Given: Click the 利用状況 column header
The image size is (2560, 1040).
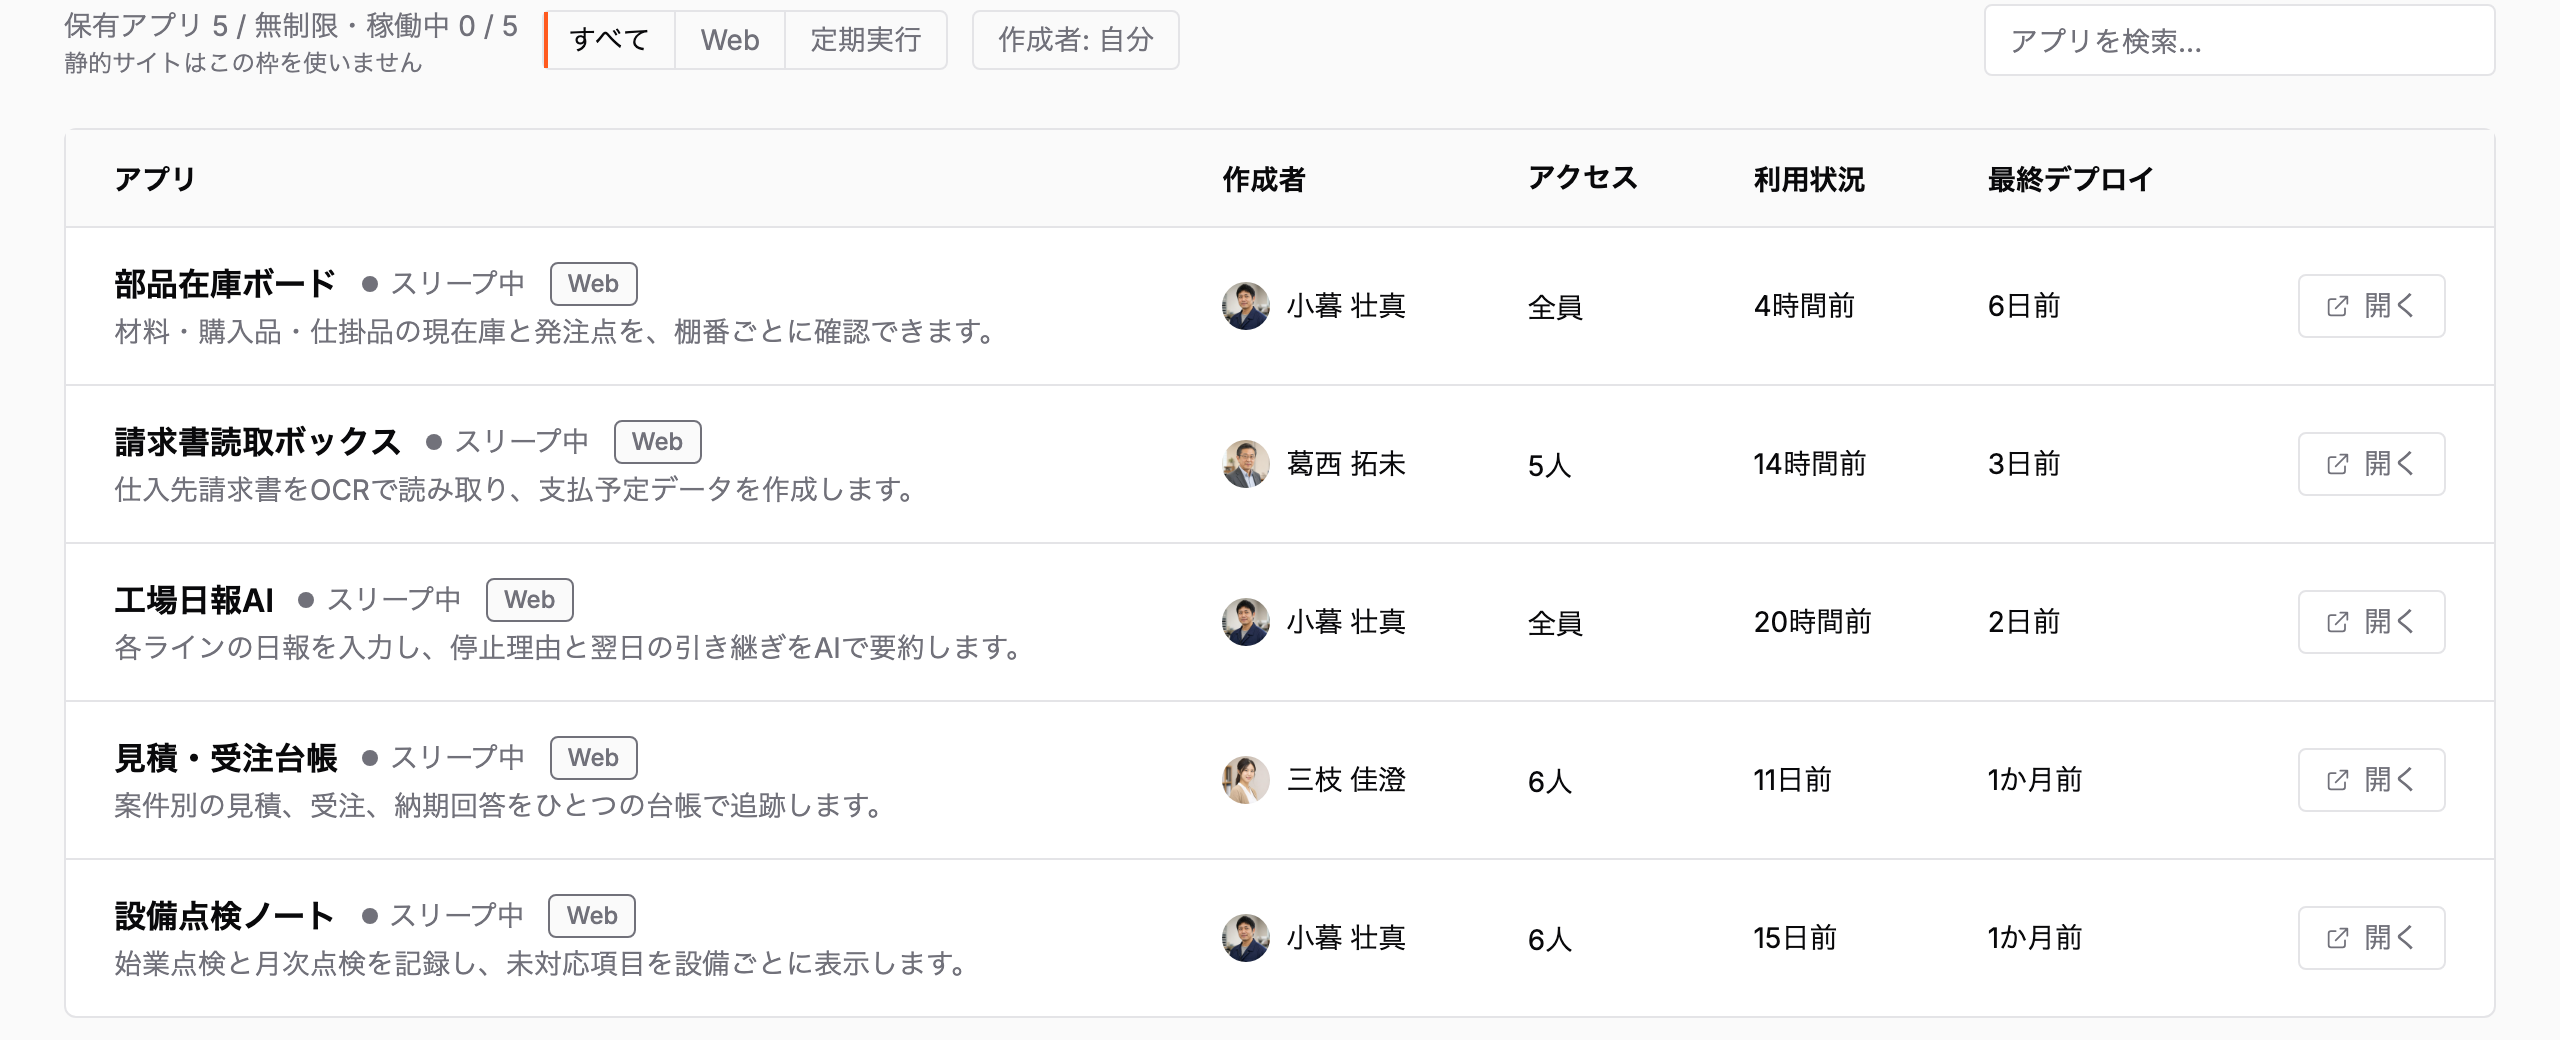Looking at the screenshot, I should (1809, 179).
